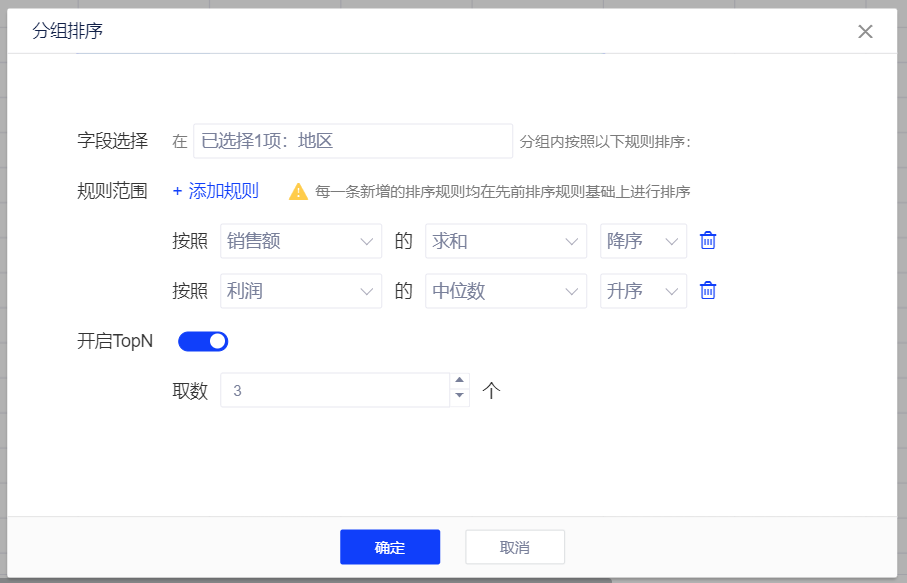The height and width of the screenshot is (583, 907).
Task: Open the 求和 aggregation dropdown
Action: (505, 241)
